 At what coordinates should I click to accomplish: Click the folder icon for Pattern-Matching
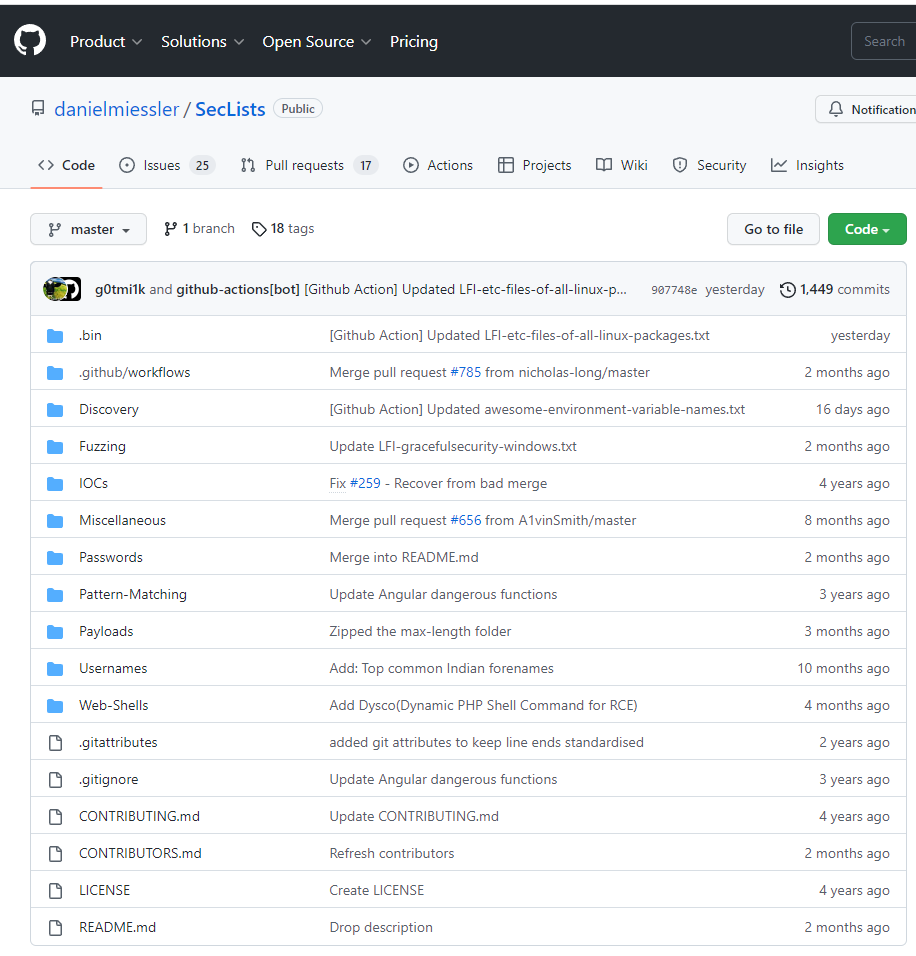(x=55, y=595)
